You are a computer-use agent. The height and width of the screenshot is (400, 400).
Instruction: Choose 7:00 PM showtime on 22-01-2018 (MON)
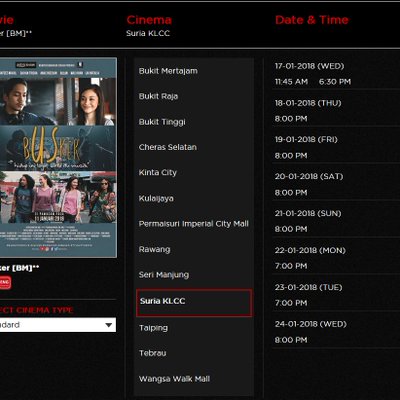(291, 266)
